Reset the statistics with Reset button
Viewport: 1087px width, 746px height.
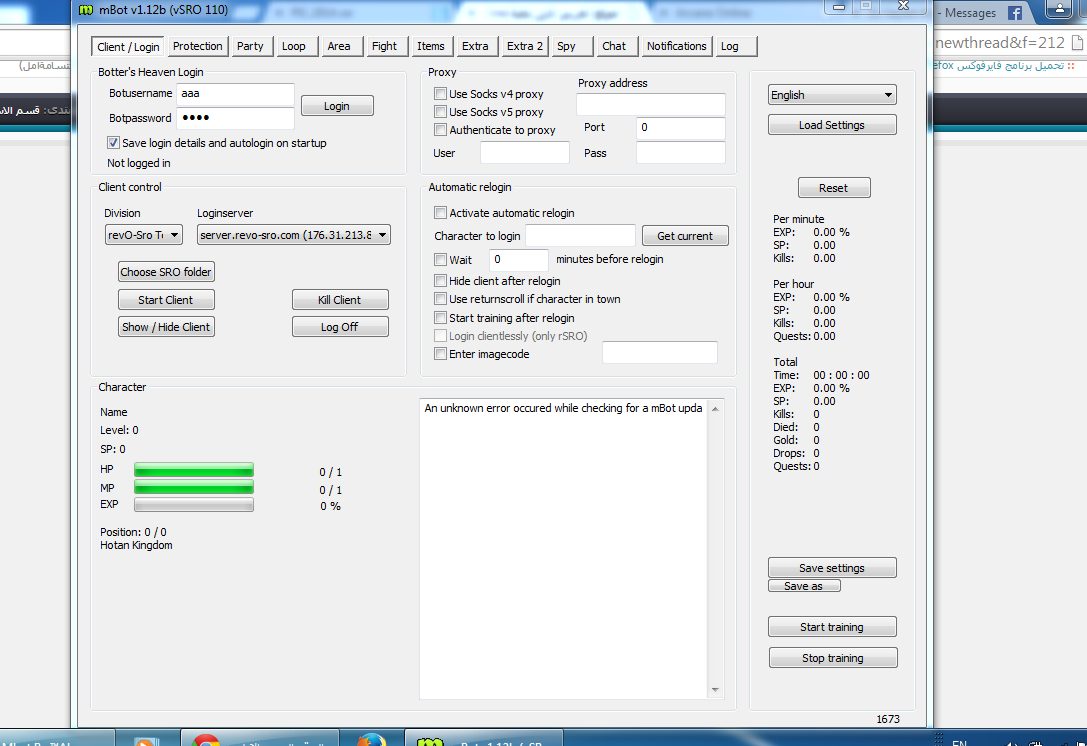click(x=834, y=188)
